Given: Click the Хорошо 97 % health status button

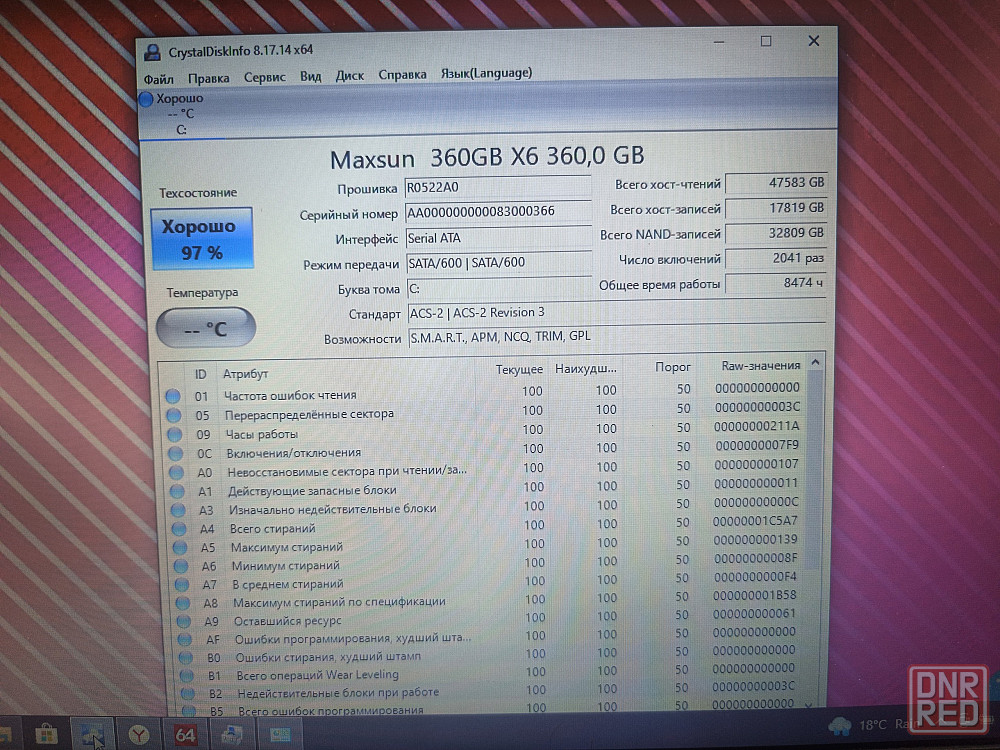Looking at the screenshot, I should coord(202,239).
